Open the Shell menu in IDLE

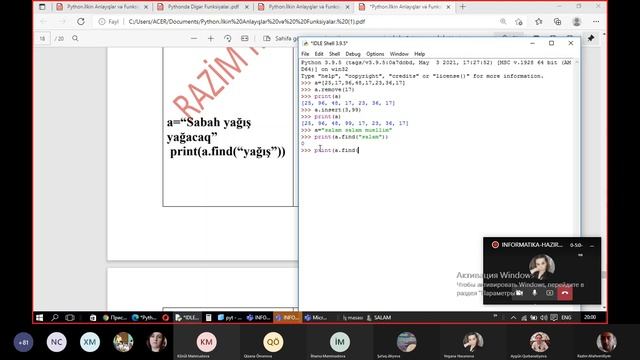point(334,54)
